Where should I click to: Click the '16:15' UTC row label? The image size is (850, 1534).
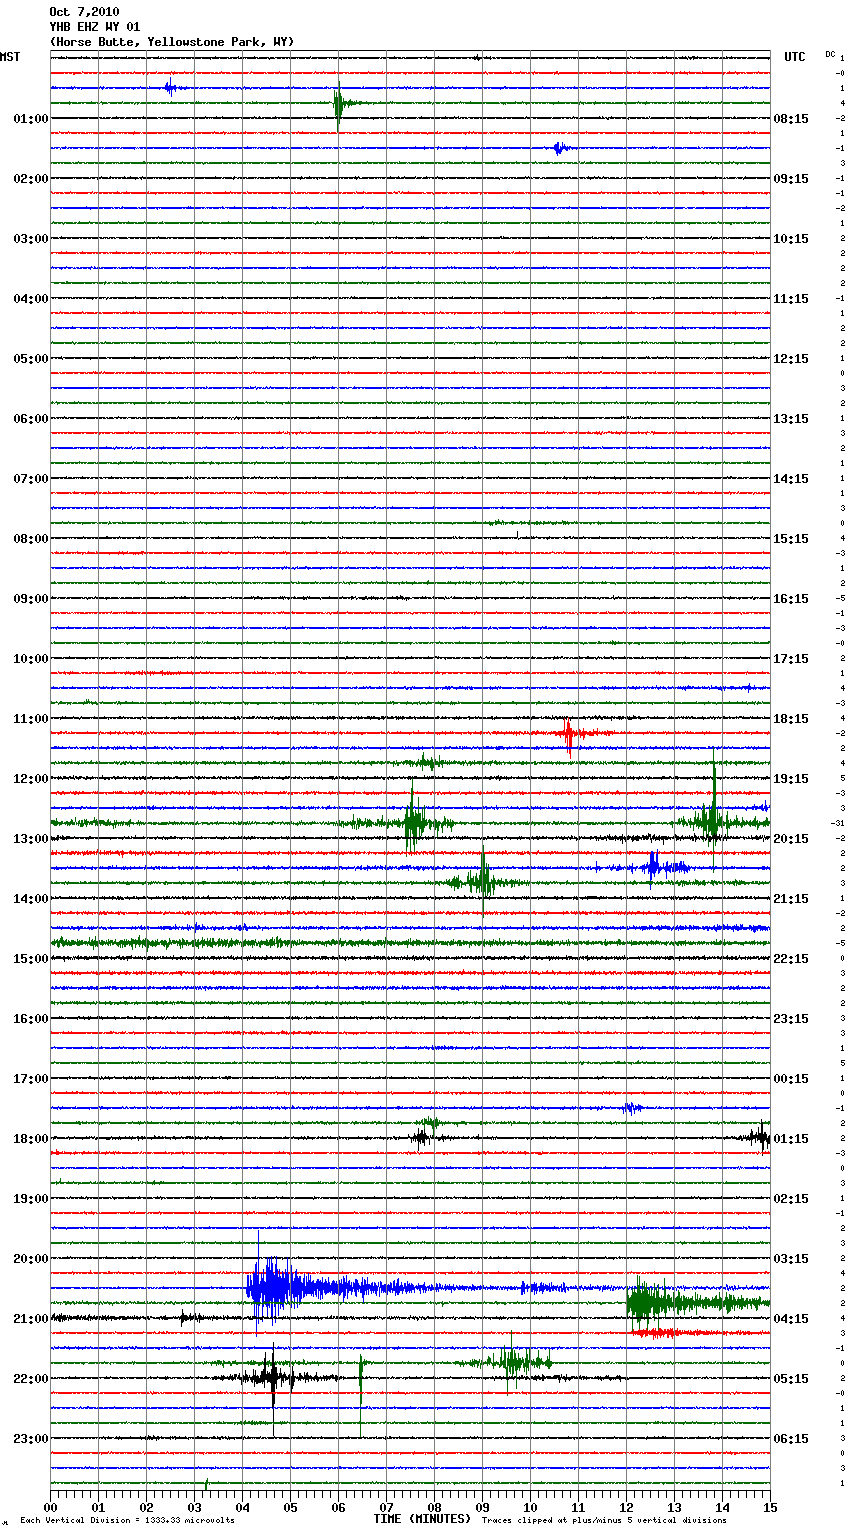pyautogui.click(x=791, y=599)
